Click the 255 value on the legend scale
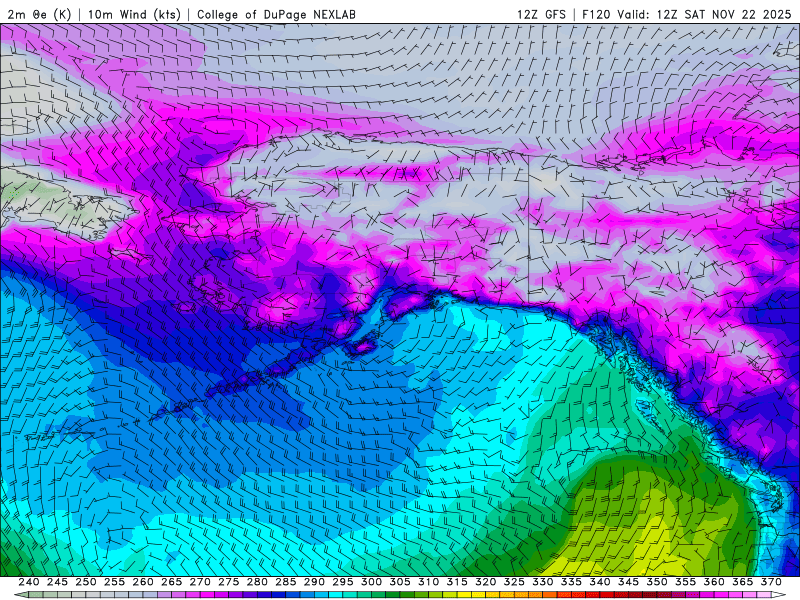This screenshot has height=600, width=800. (x=114, y=582)
